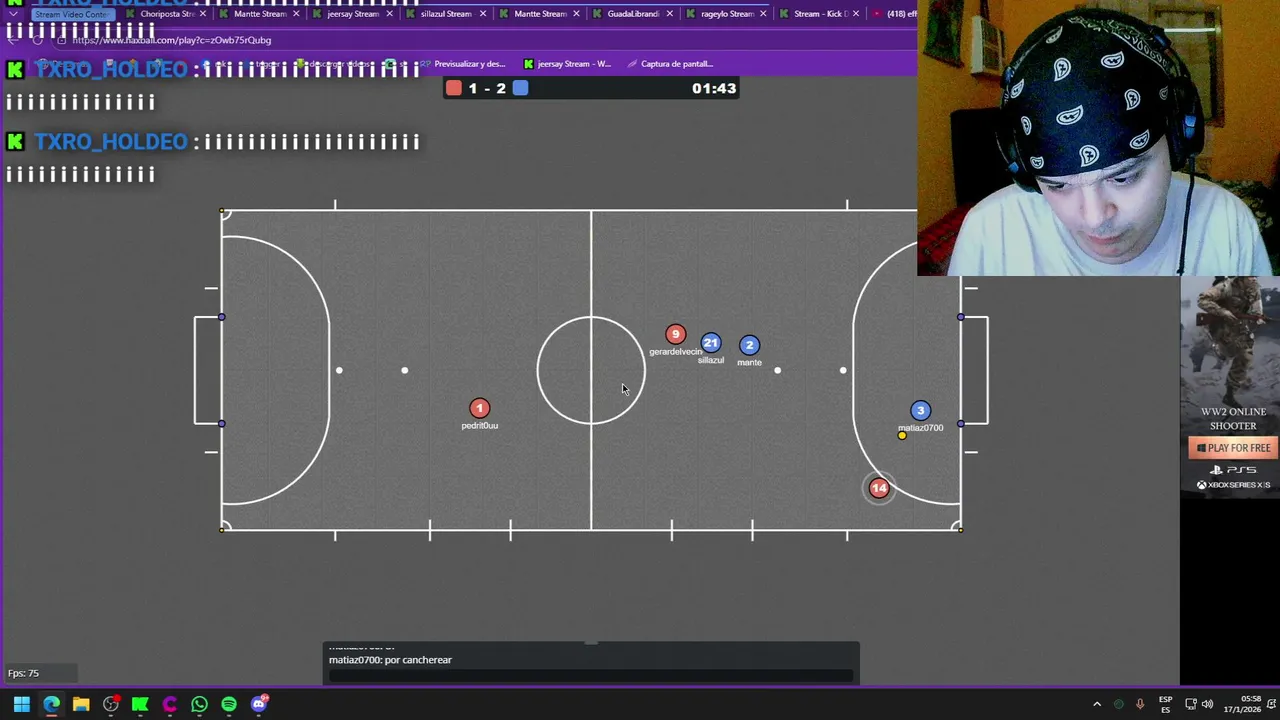The height and width of the screenshot is (720, 1280).
Task: Open the Windows Start menu
Action: click(21, 704)
